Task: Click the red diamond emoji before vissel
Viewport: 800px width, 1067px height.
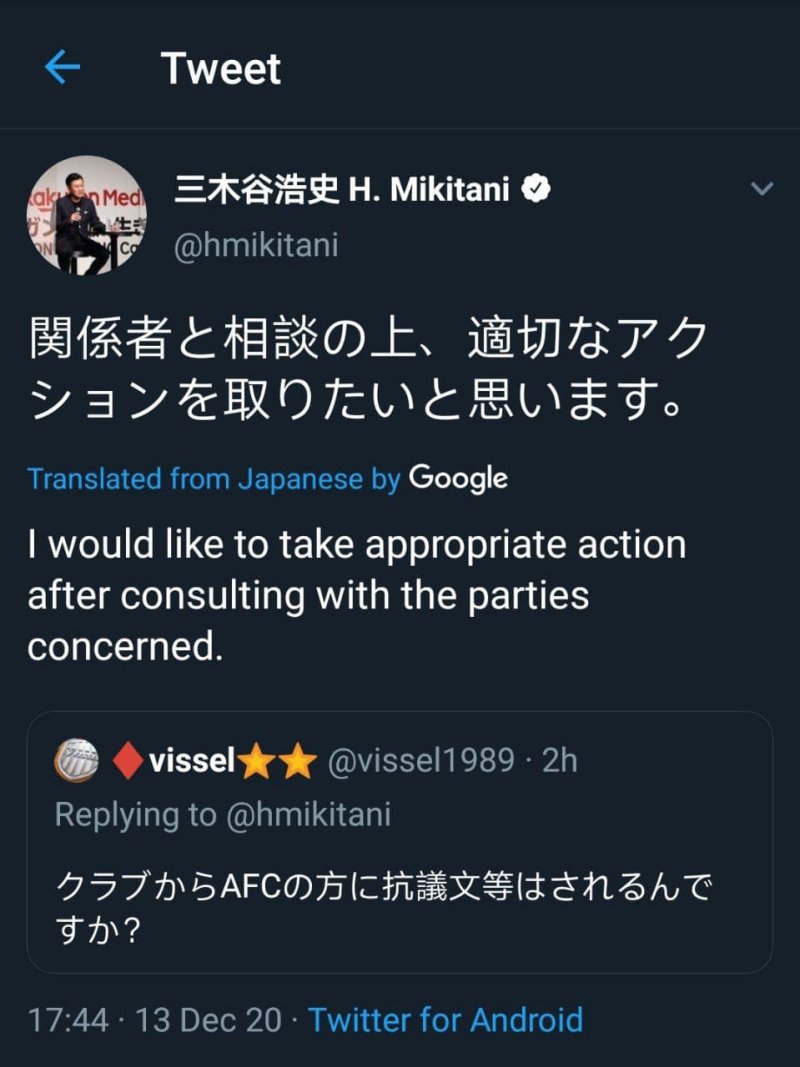Action: (x=127, y=762)
